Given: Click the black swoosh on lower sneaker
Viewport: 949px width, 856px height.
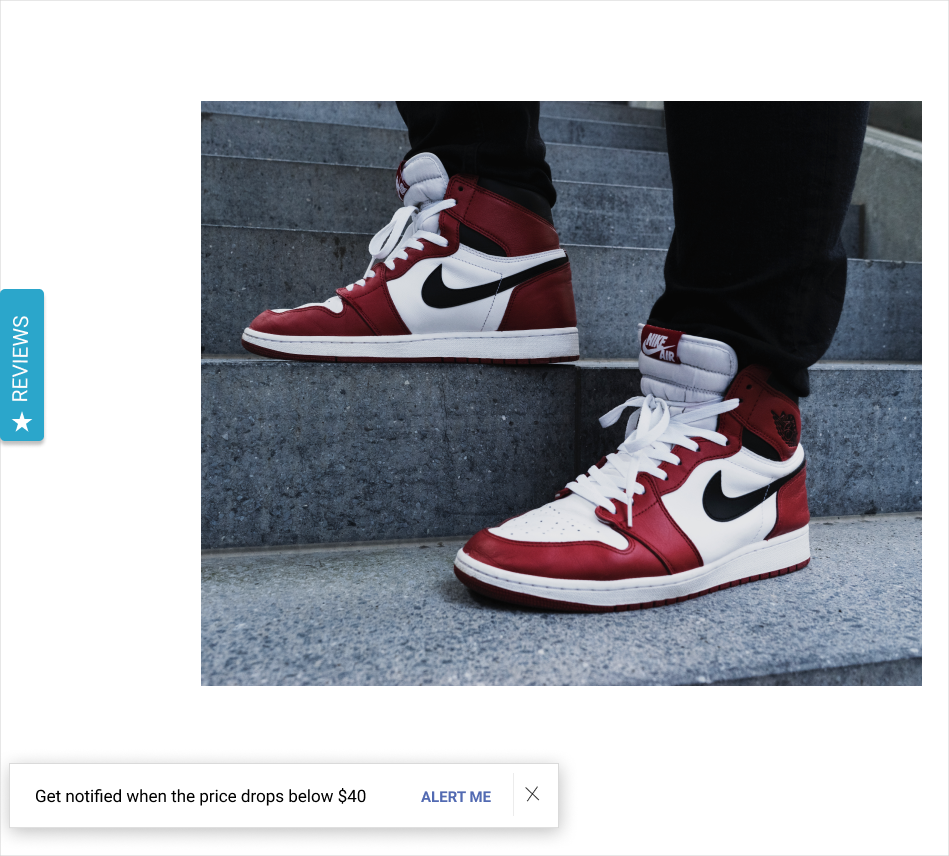Looking at the screenshot, I should pyautogui.click(x=749, y=492).
